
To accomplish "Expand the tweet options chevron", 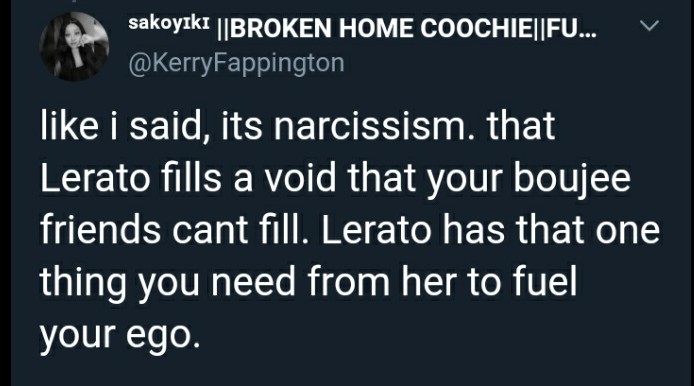I will [x=649, y=26].
